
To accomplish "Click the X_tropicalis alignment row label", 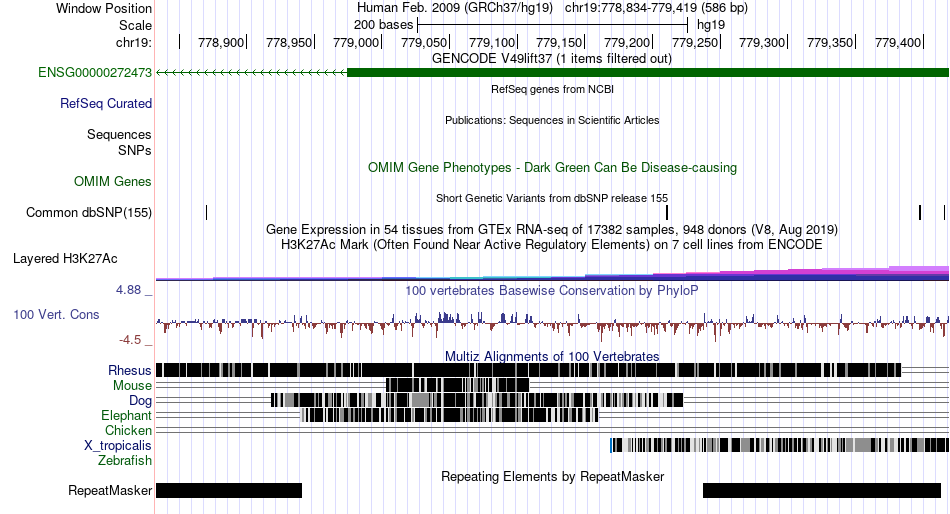I will coord(118,446).
